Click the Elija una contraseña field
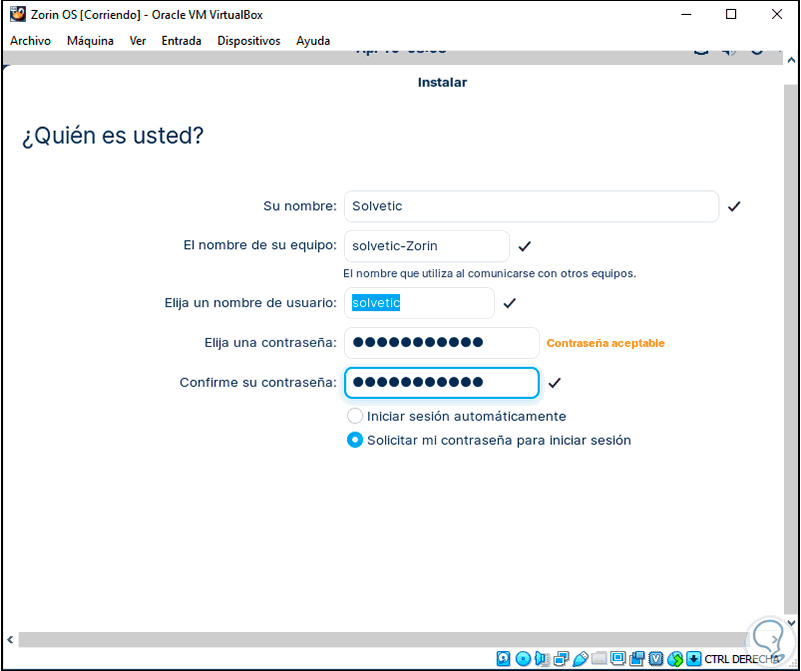 click(x=441, y=343)
